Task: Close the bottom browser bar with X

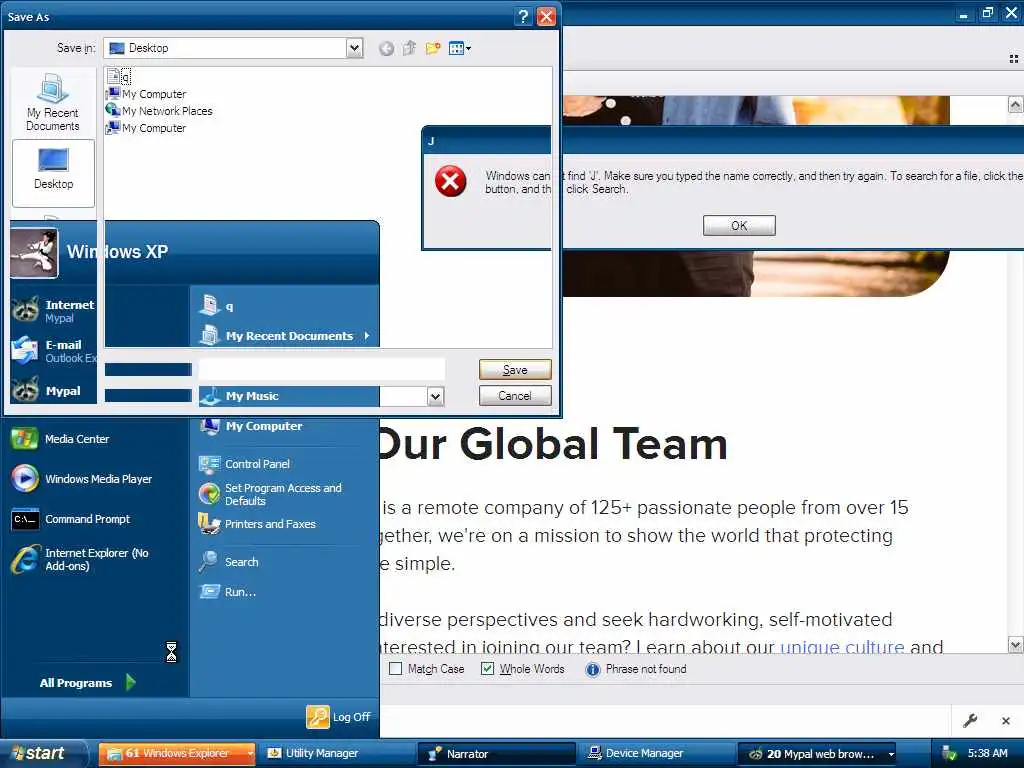Action: (x=1006, y=720)
